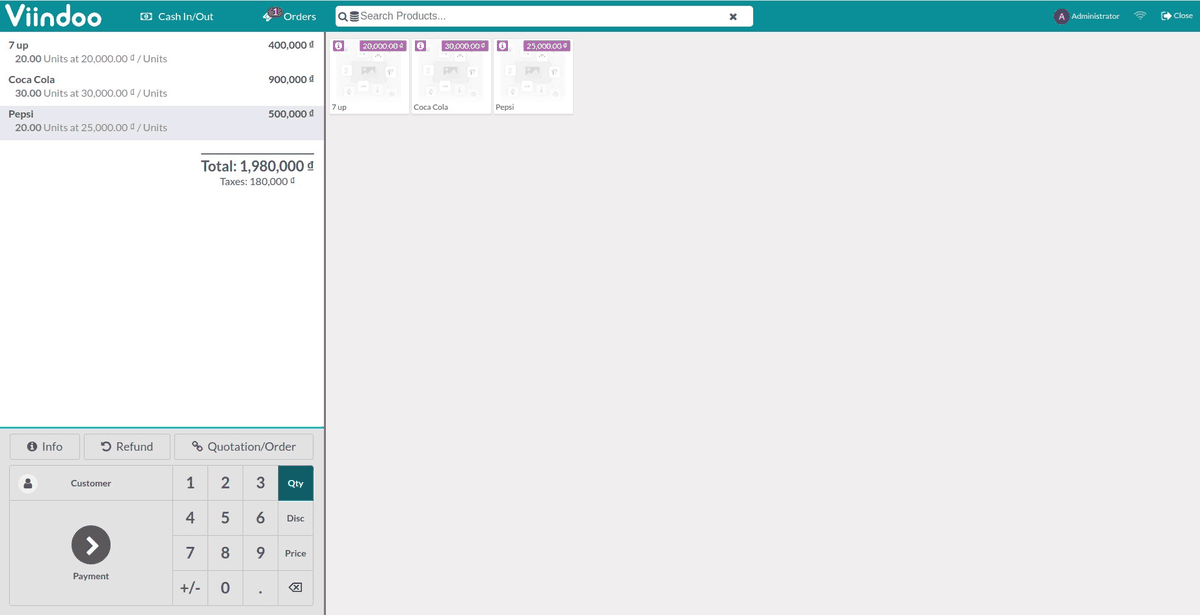Click the 25,000.00 price tag on Pepsi

click(547, 46)
